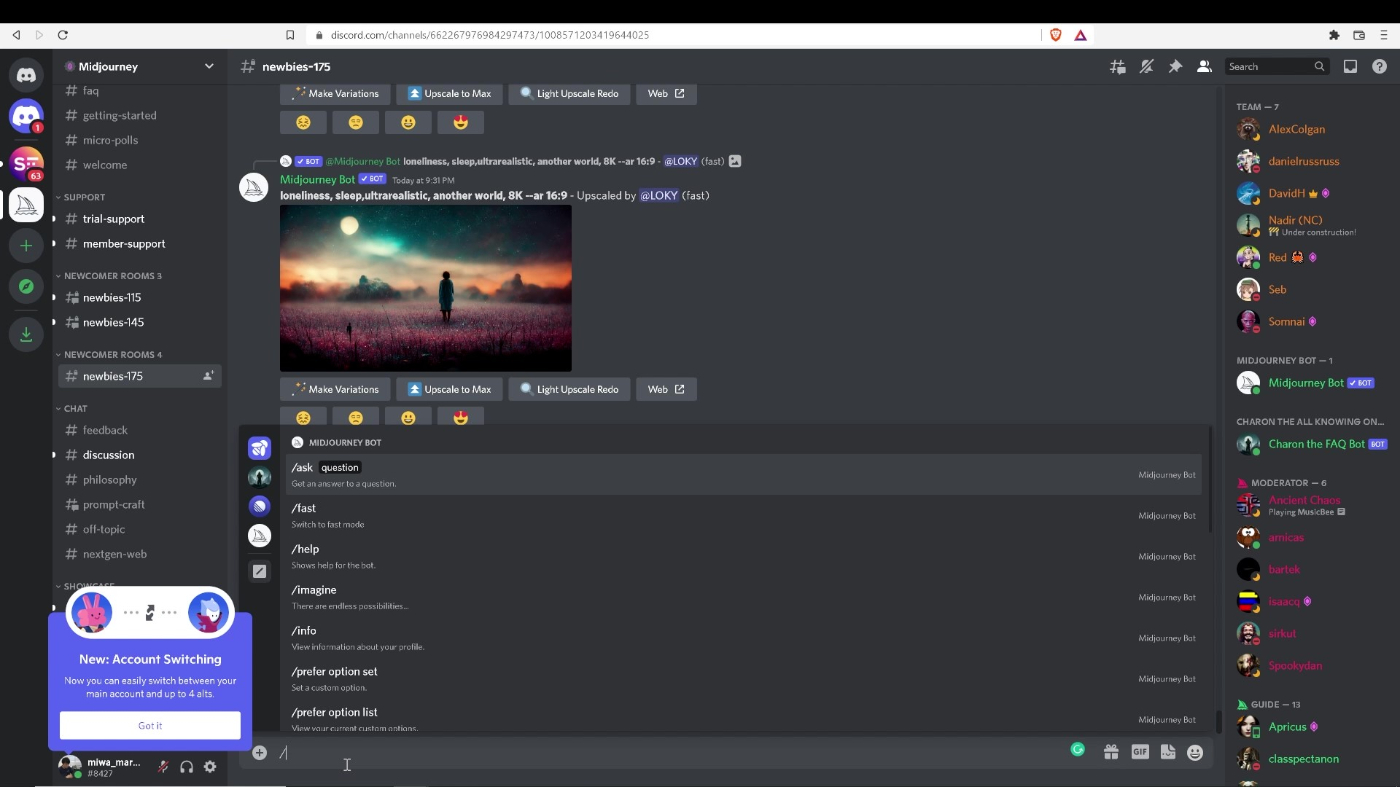Image resolution: width=1400 pixels, height=787 pixels.
Task: Open the newbies-115 channel
Action: tap(140, 297)
